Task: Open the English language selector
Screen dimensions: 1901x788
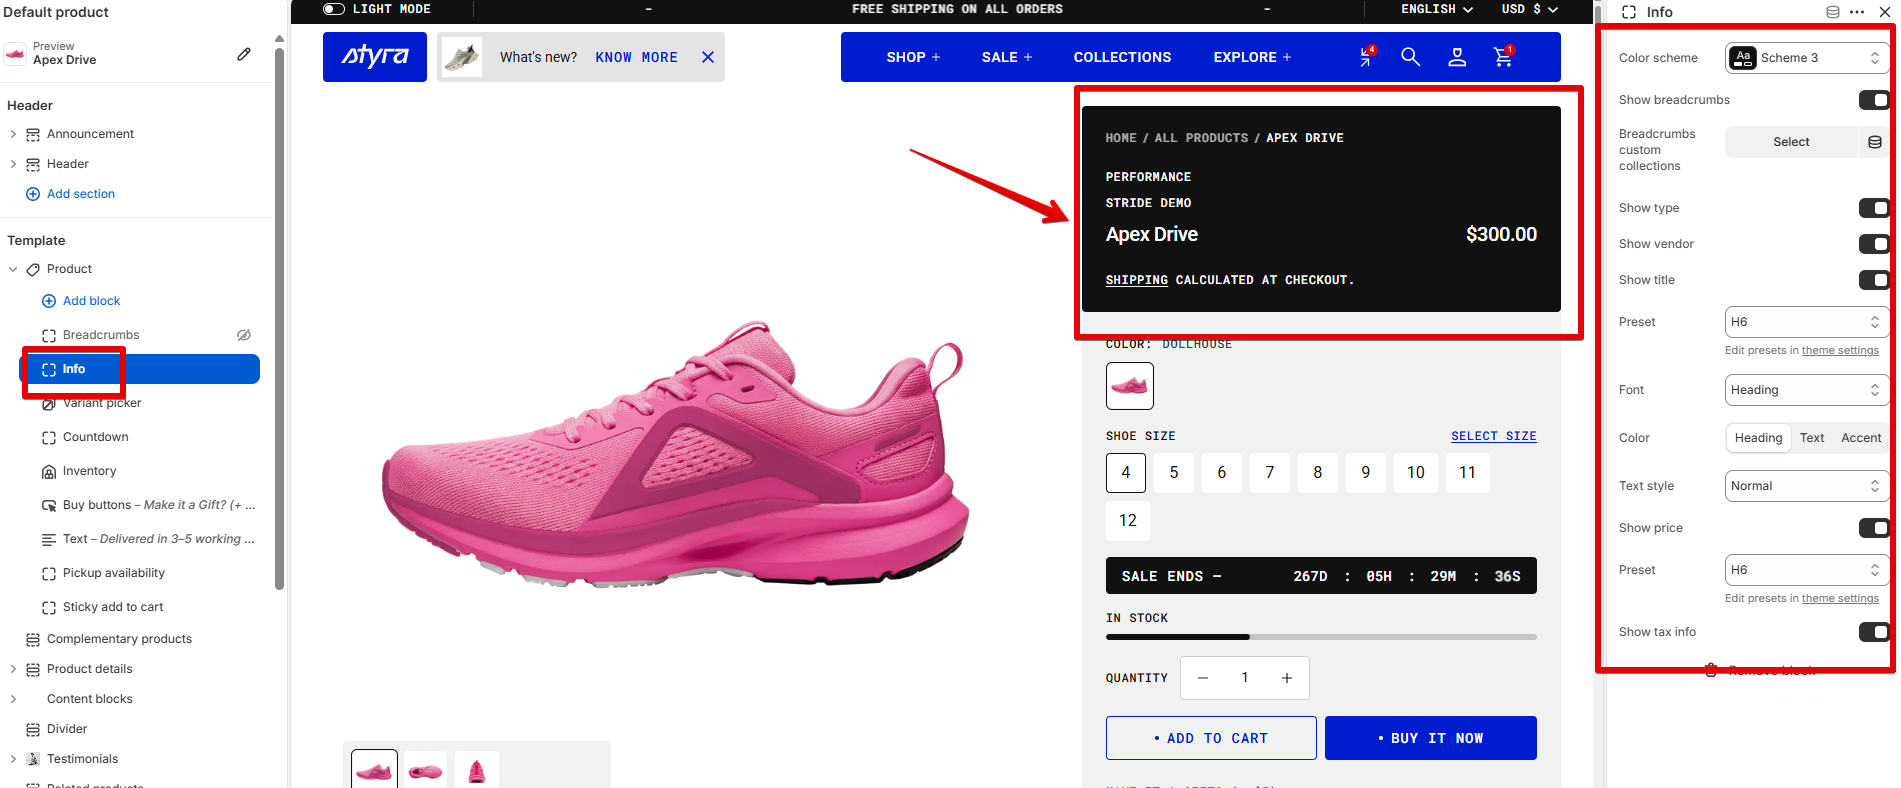Action: click(1437, 9)
